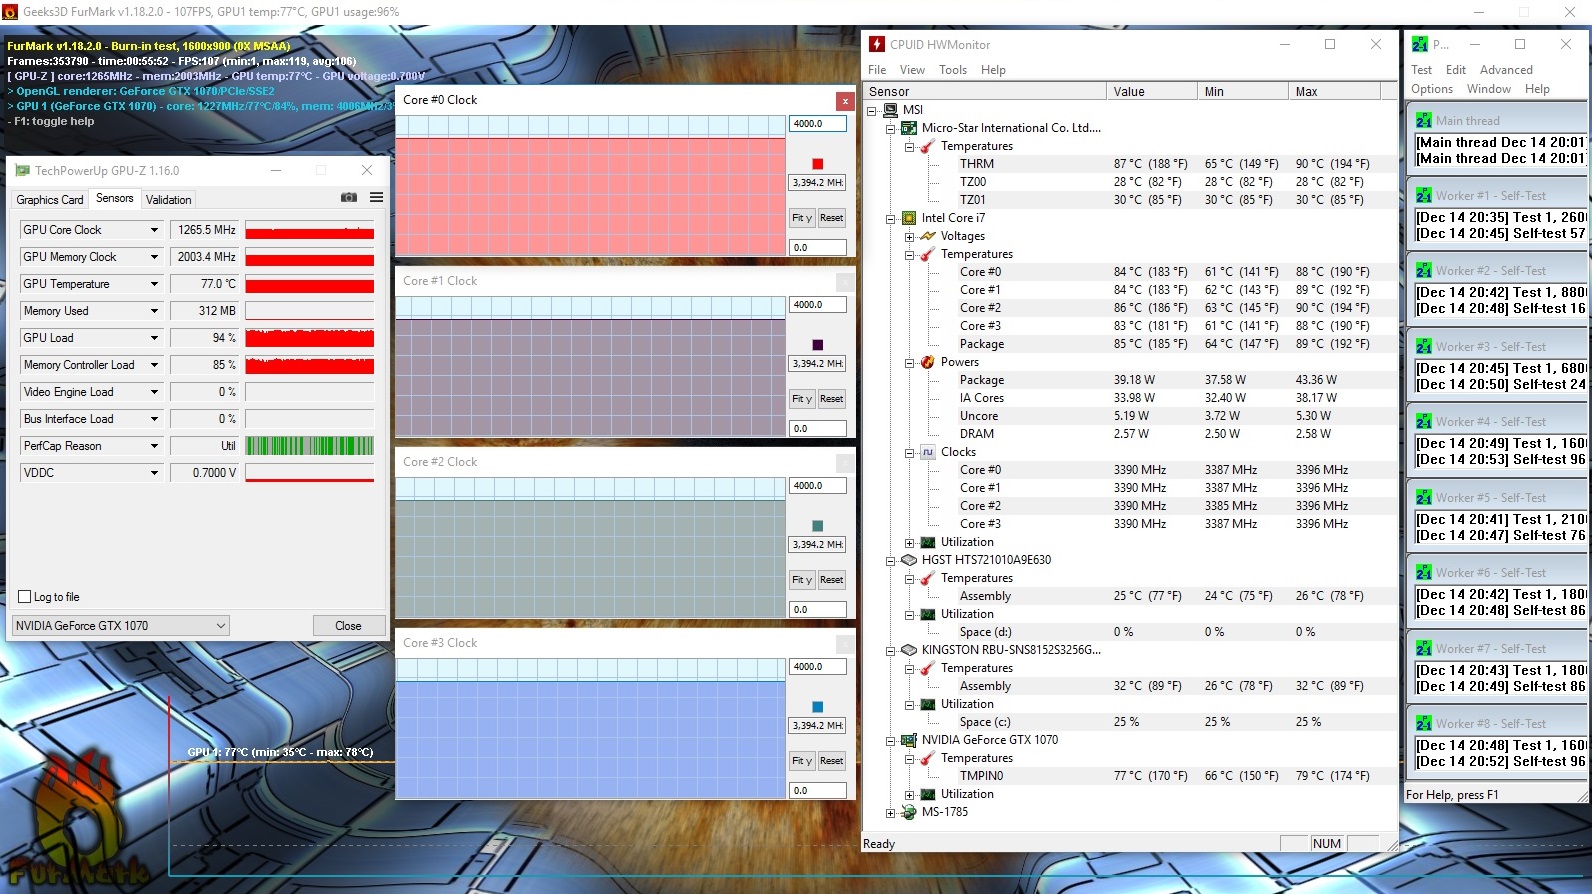Enable the Log to file checkbox
This screenshot has width=1592, height=894.
tap(25, 597)
